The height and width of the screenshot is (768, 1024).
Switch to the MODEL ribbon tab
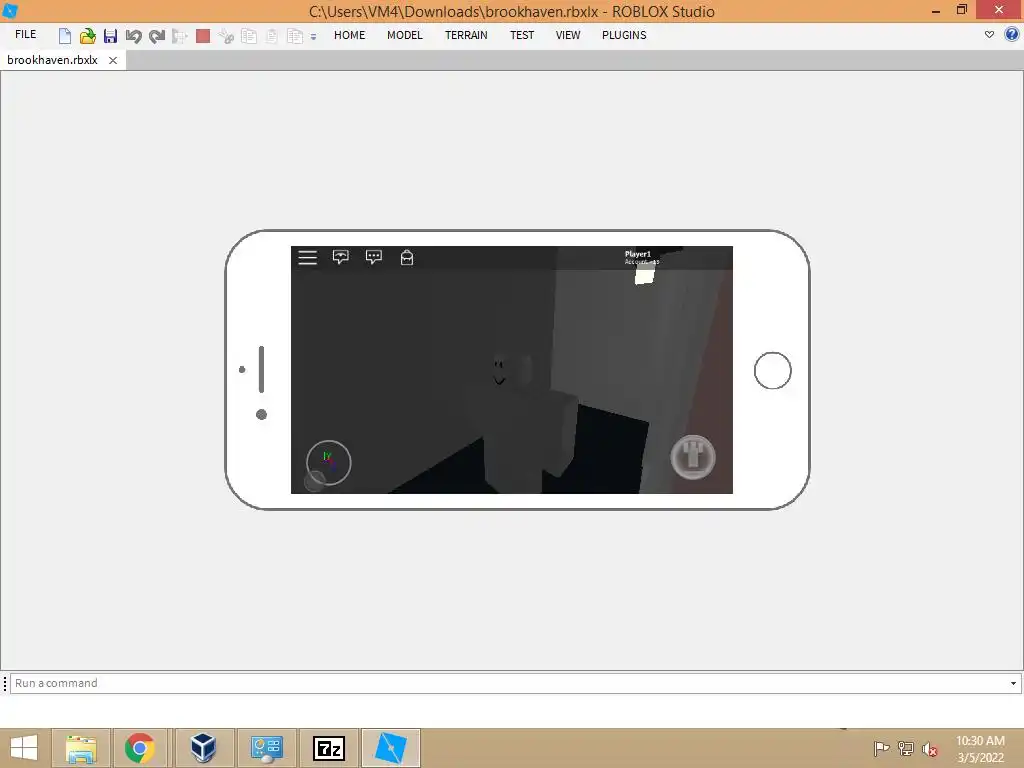(405, 35)
